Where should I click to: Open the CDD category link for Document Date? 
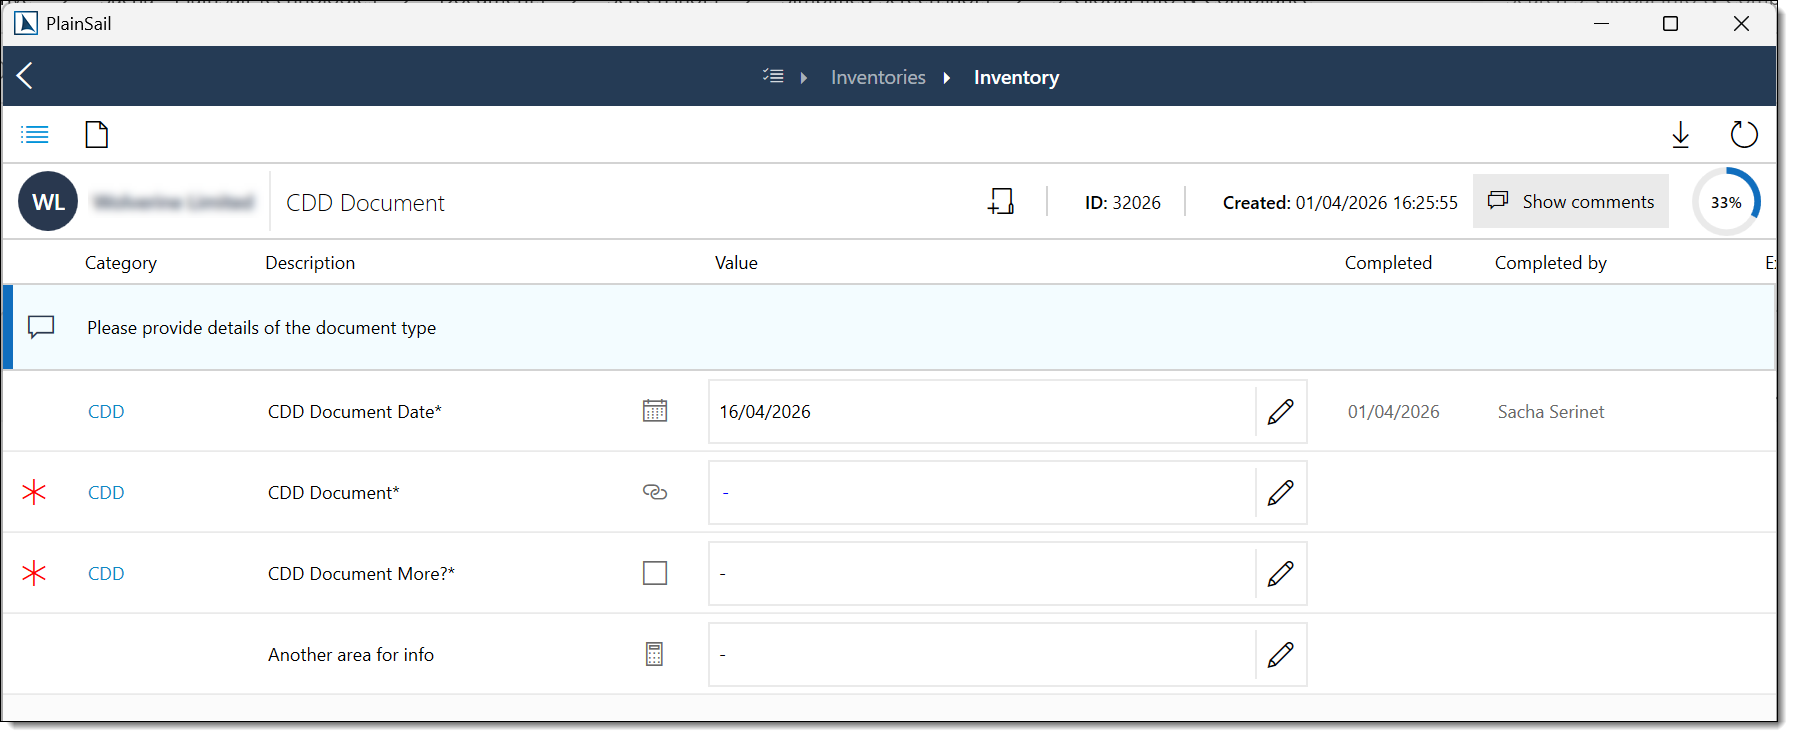coord(106,412)
